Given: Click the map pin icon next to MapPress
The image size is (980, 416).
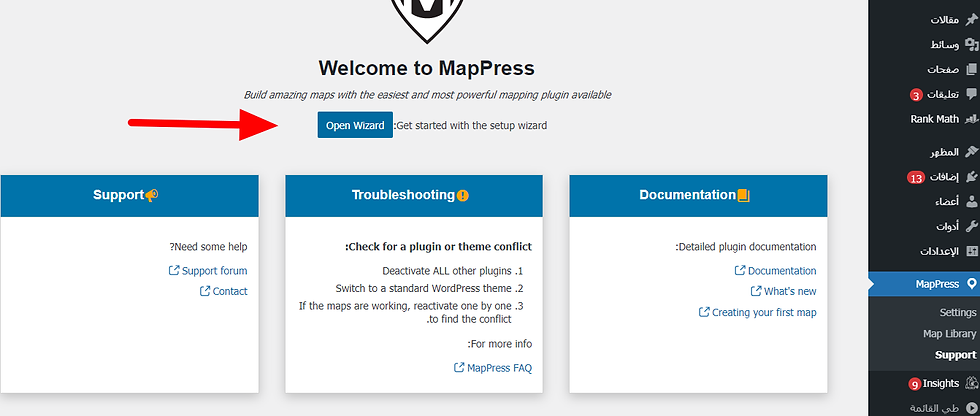Looking at the screenshot, I should (971, 284).
